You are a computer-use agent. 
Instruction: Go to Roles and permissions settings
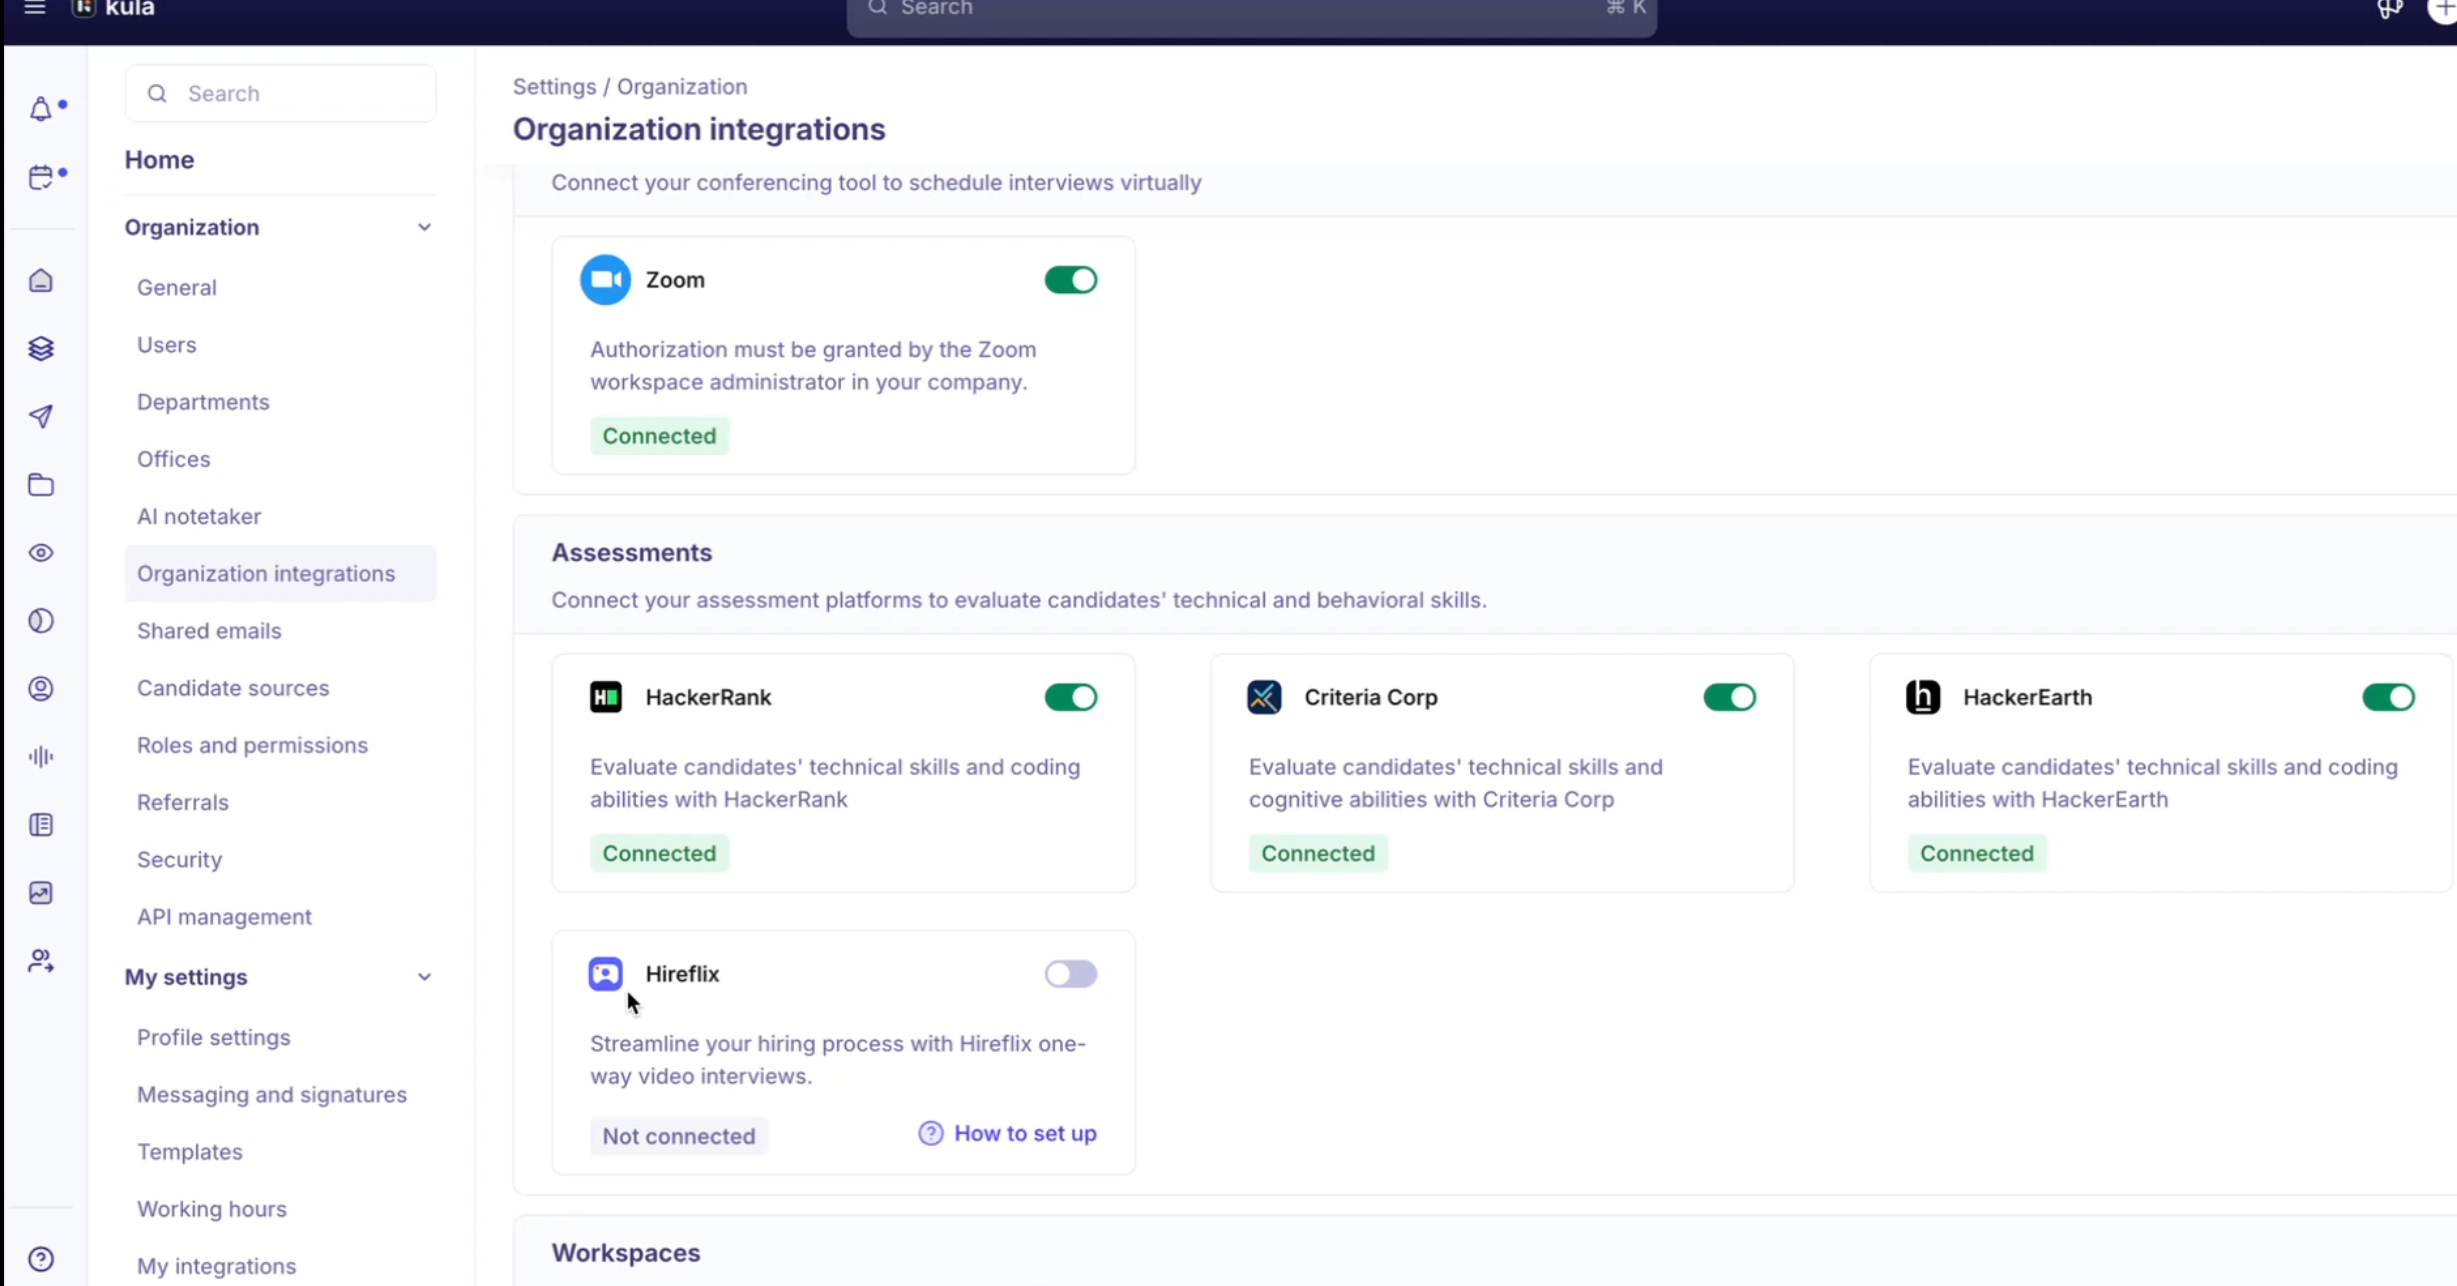pyautogui.click(x=252, y=745)
